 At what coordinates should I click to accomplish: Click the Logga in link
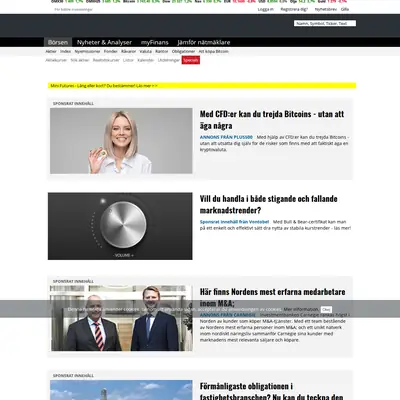pyautogui.click(x=266, y=9)
